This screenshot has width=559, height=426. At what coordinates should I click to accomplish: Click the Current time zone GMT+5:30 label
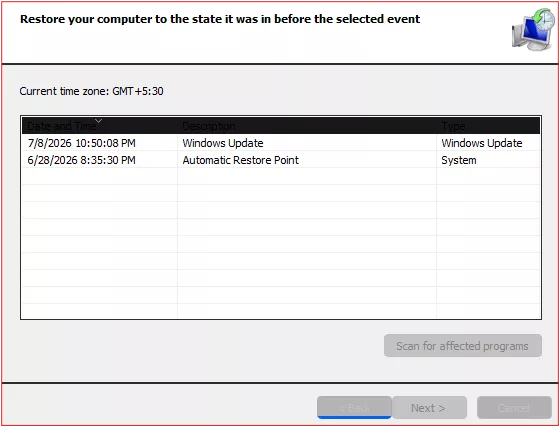tap(91, 91)
